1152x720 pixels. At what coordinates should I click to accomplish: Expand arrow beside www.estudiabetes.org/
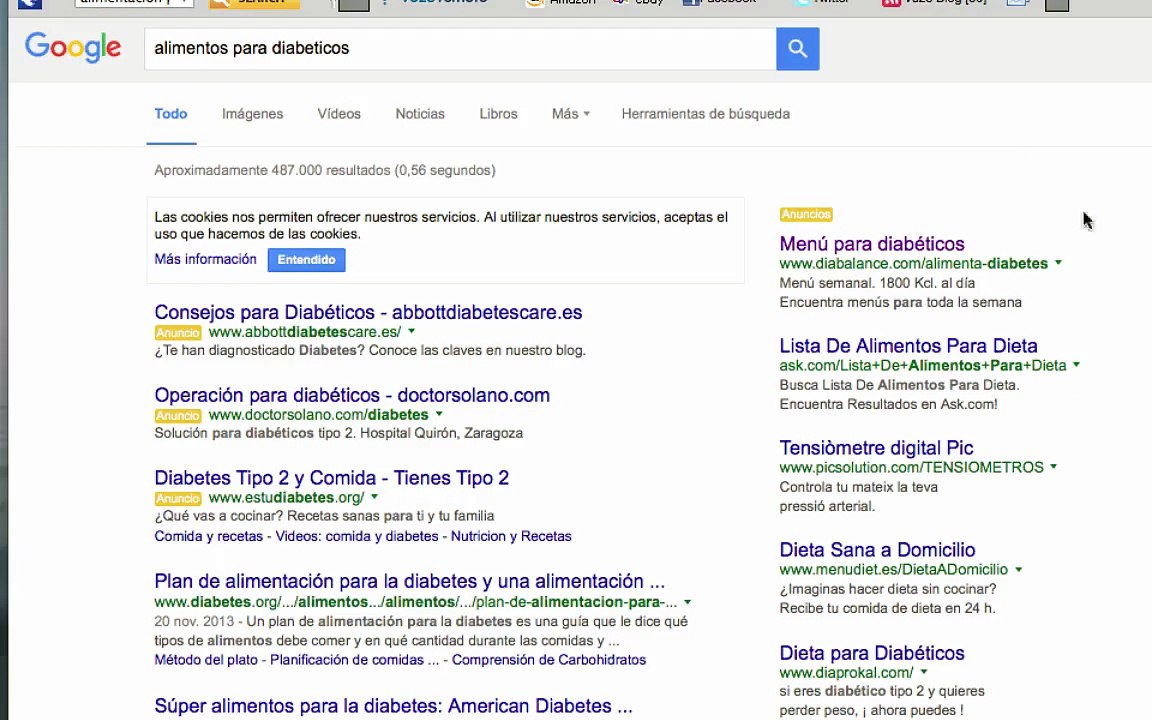[x=374, y=497]
